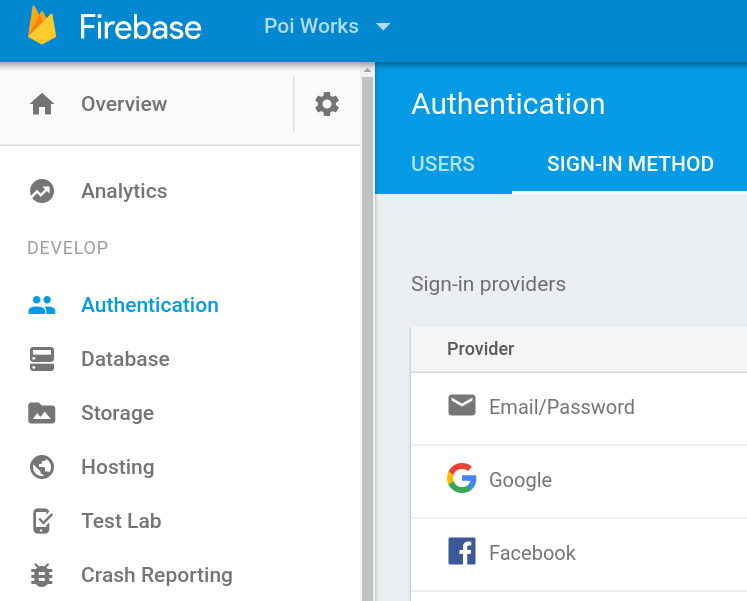
Task: Open the project settings gear icon
Action: tap(327, 104)
